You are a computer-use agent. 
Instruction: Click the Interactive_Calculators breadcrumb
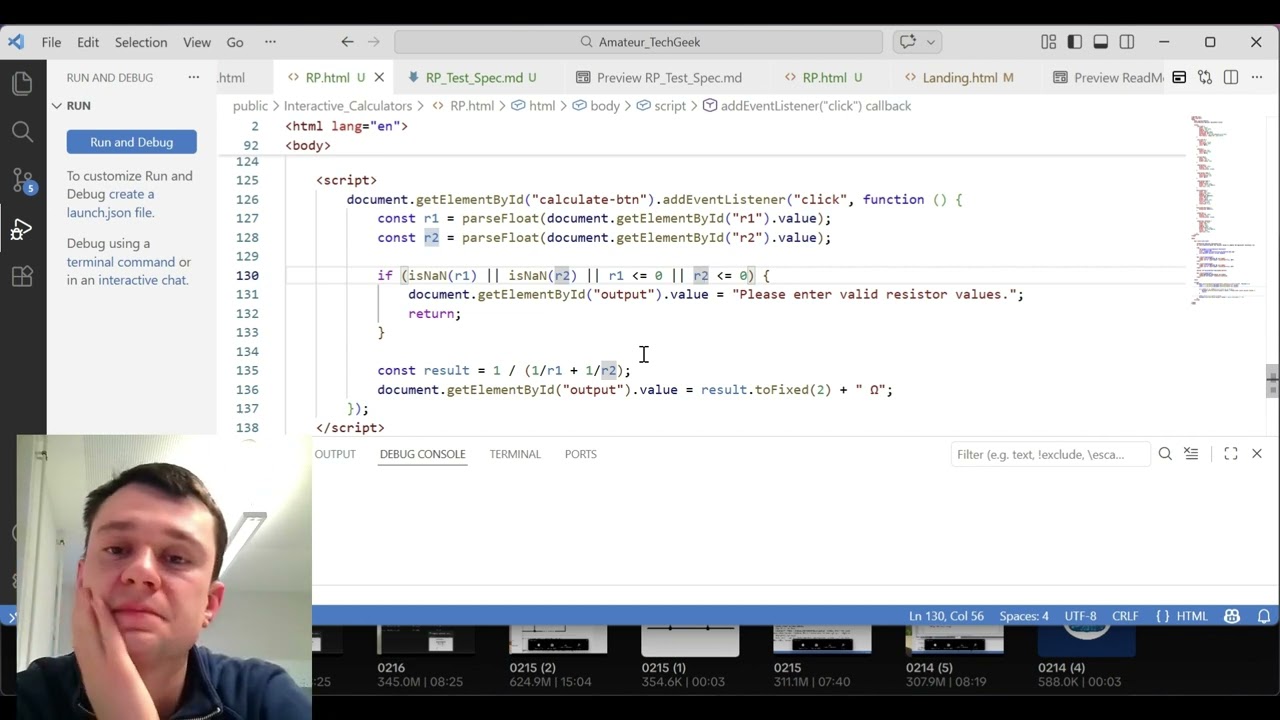(x=347, y=105)
